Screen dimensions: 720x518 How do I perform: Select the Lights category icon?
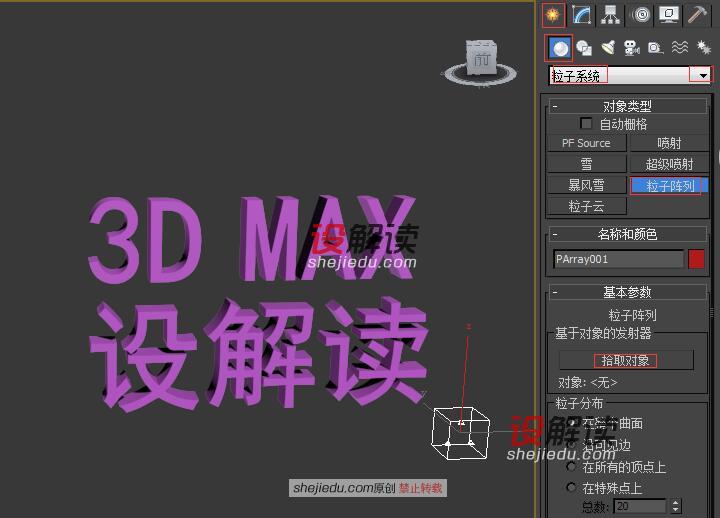(x=608, y=47)
